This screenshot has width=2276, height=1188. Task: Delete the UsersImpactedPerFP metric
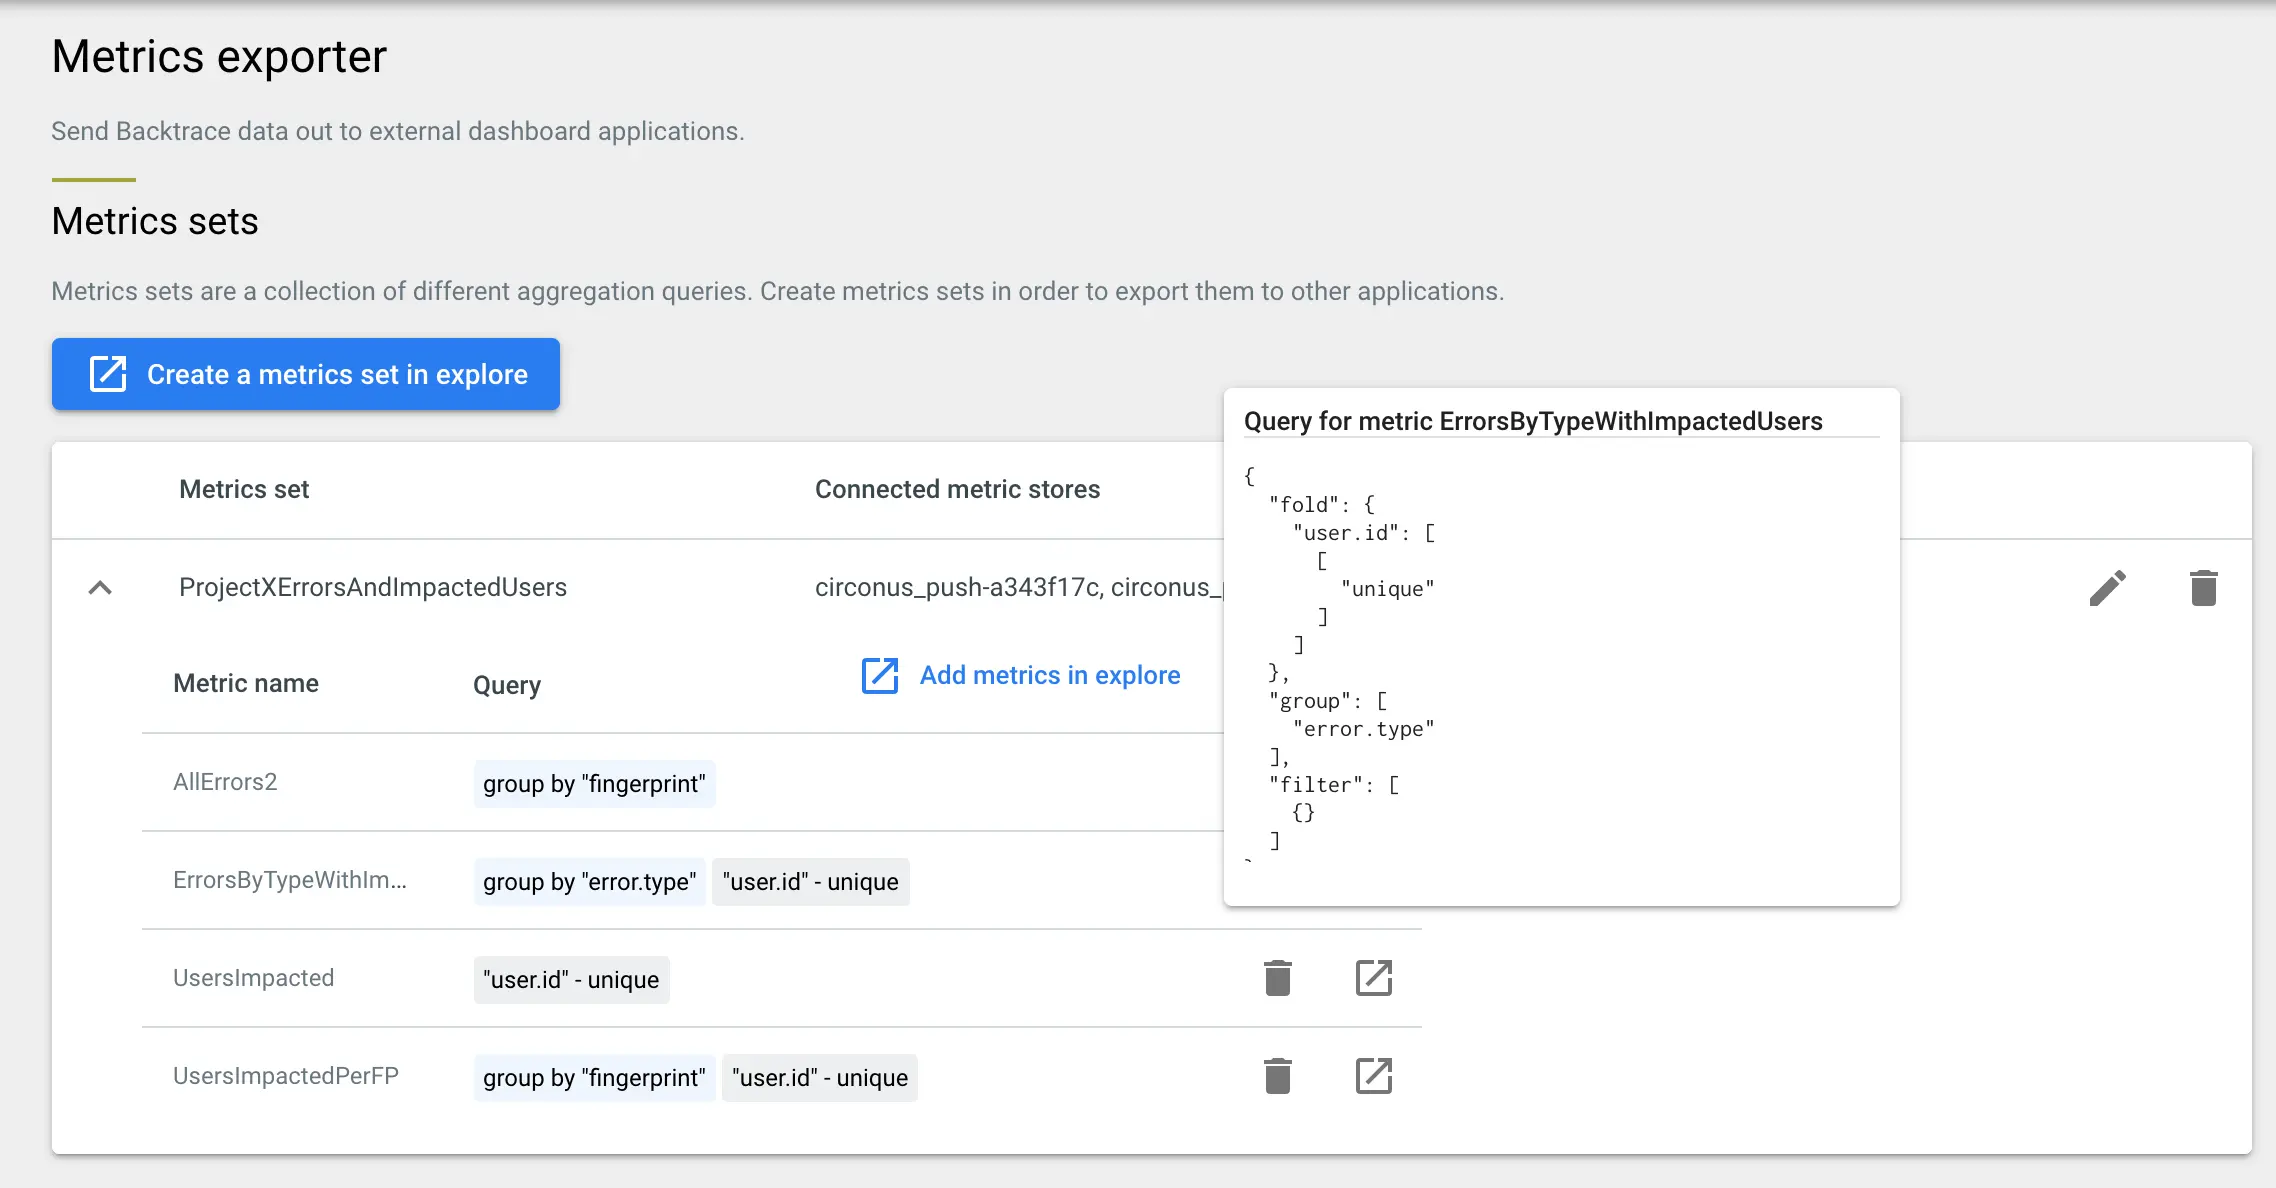click(1277, 1076)
